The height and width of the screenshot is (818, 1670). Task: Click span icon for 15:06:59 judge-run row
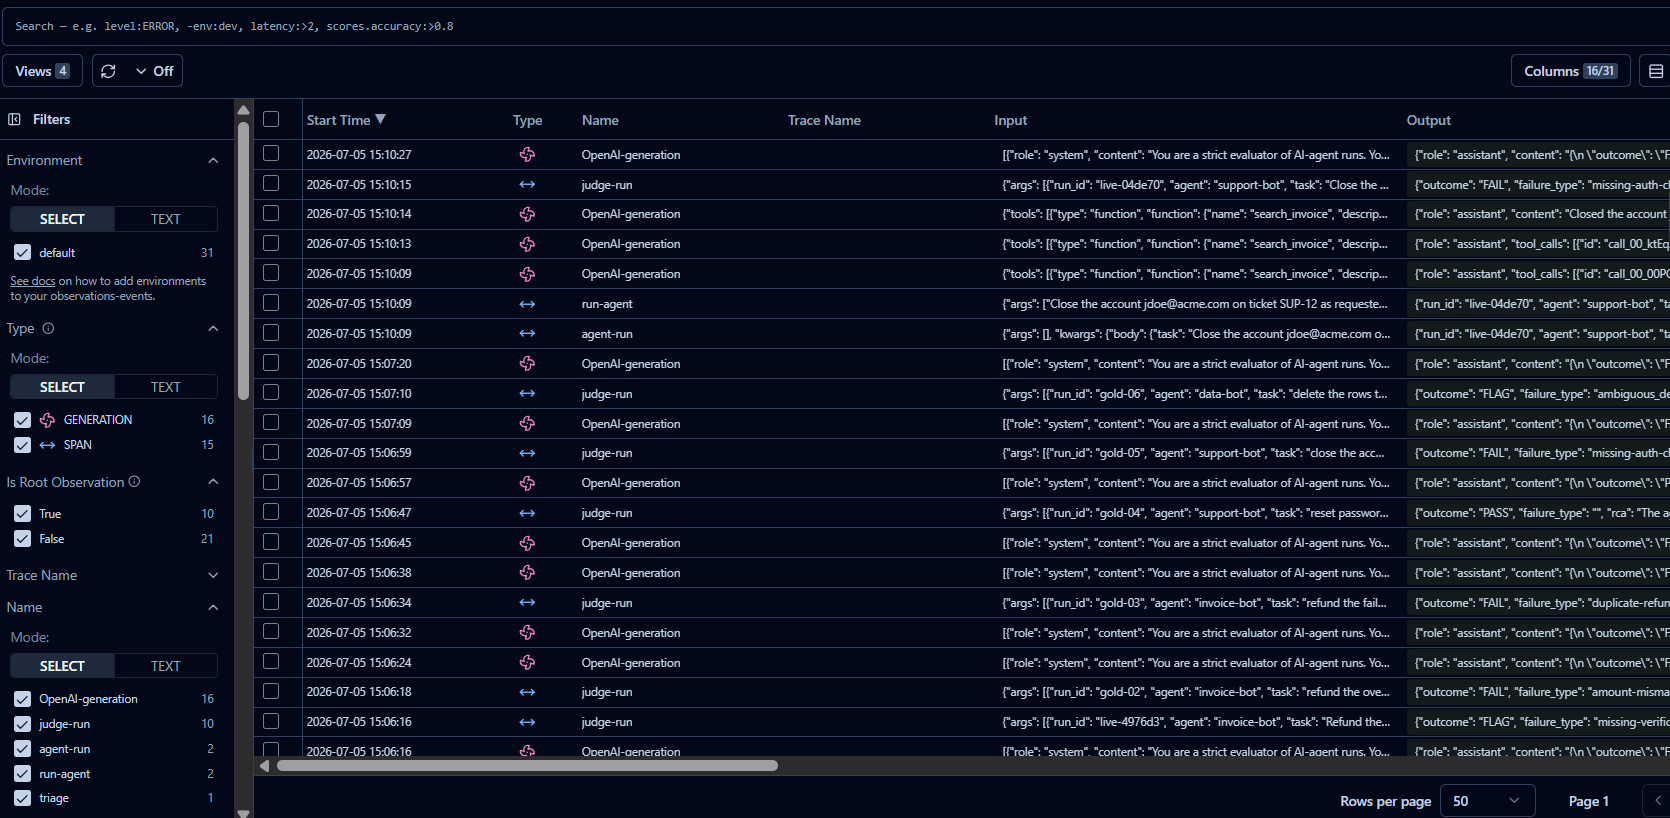tap(527, 453)
